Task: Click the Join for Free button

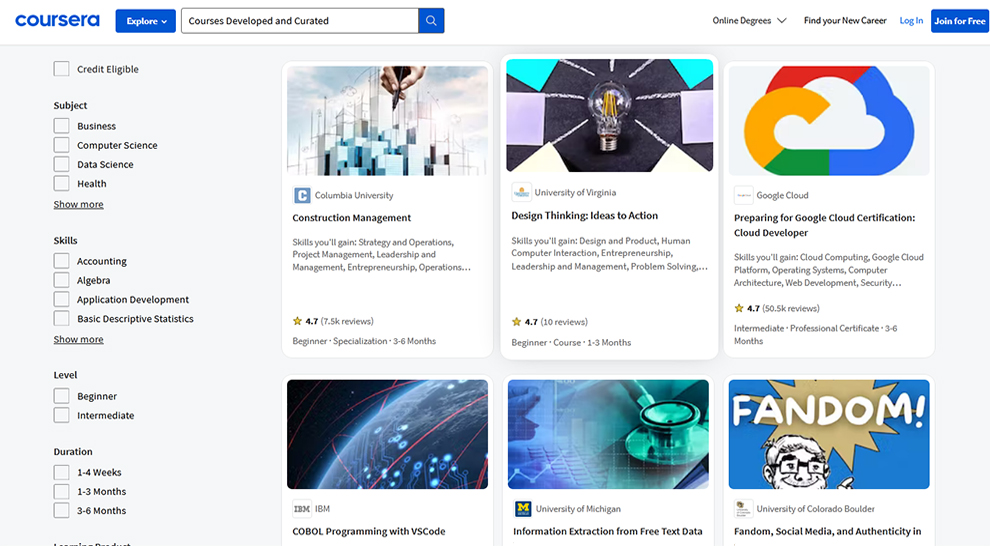Action: (960, 21)
